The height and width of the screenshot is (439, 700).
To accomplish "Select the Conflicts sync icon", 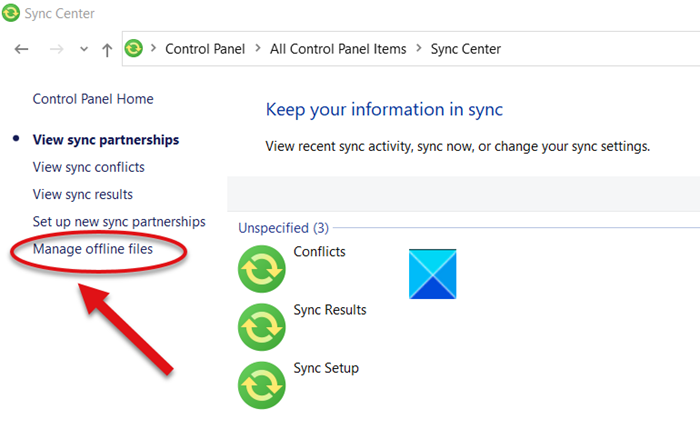I will coord(262,268).
